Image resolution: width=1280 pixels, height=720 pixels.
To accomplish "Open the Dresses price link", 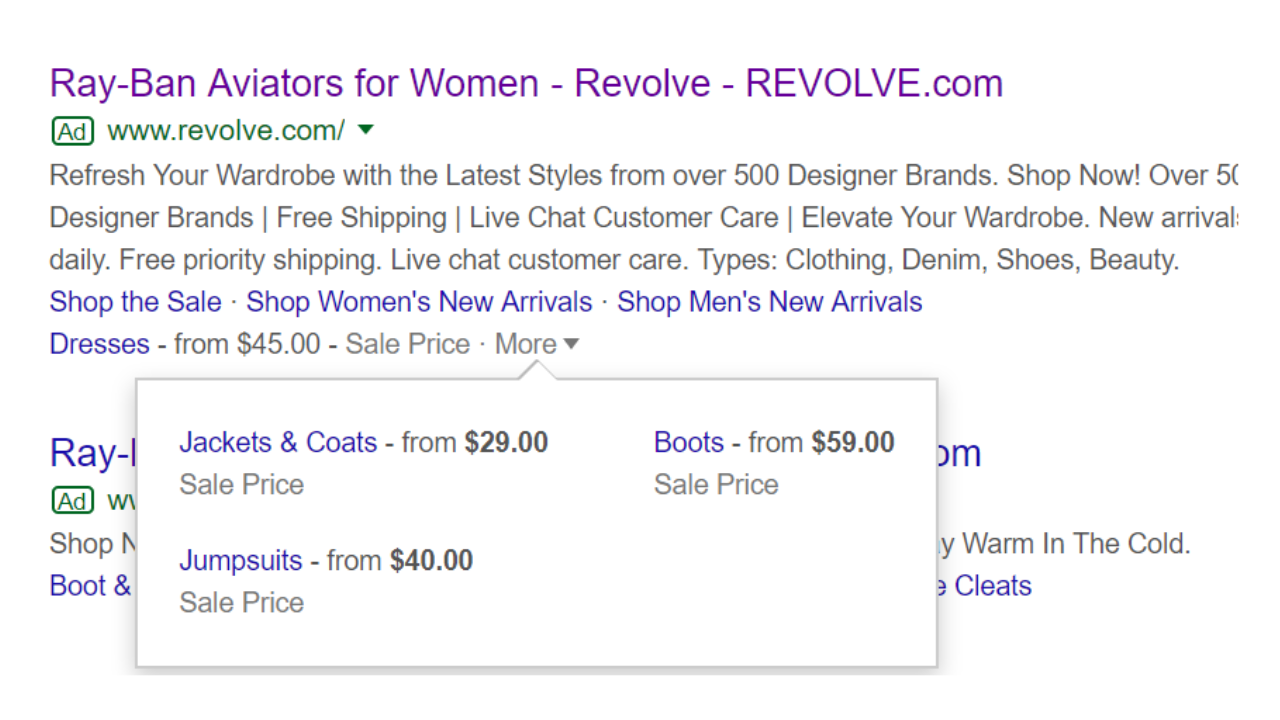I will [99, 344].
